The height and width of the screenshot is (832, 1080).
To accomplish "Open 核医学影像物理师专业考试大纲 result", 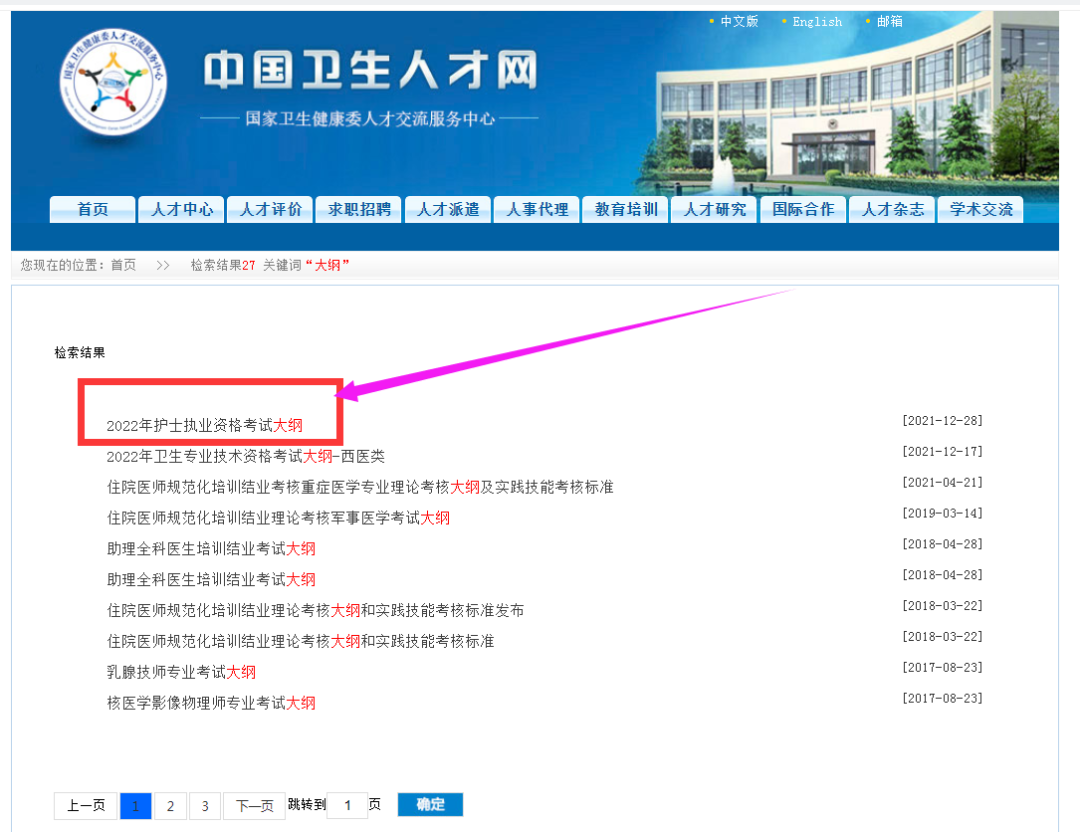I will tap(211, 703).
